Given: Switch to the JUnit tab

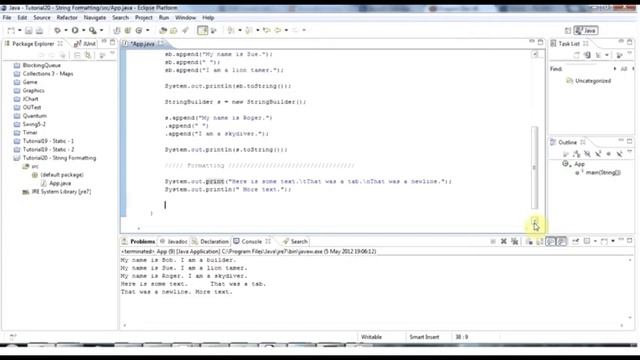Looking at the screenshot, I should coord(85,44).
